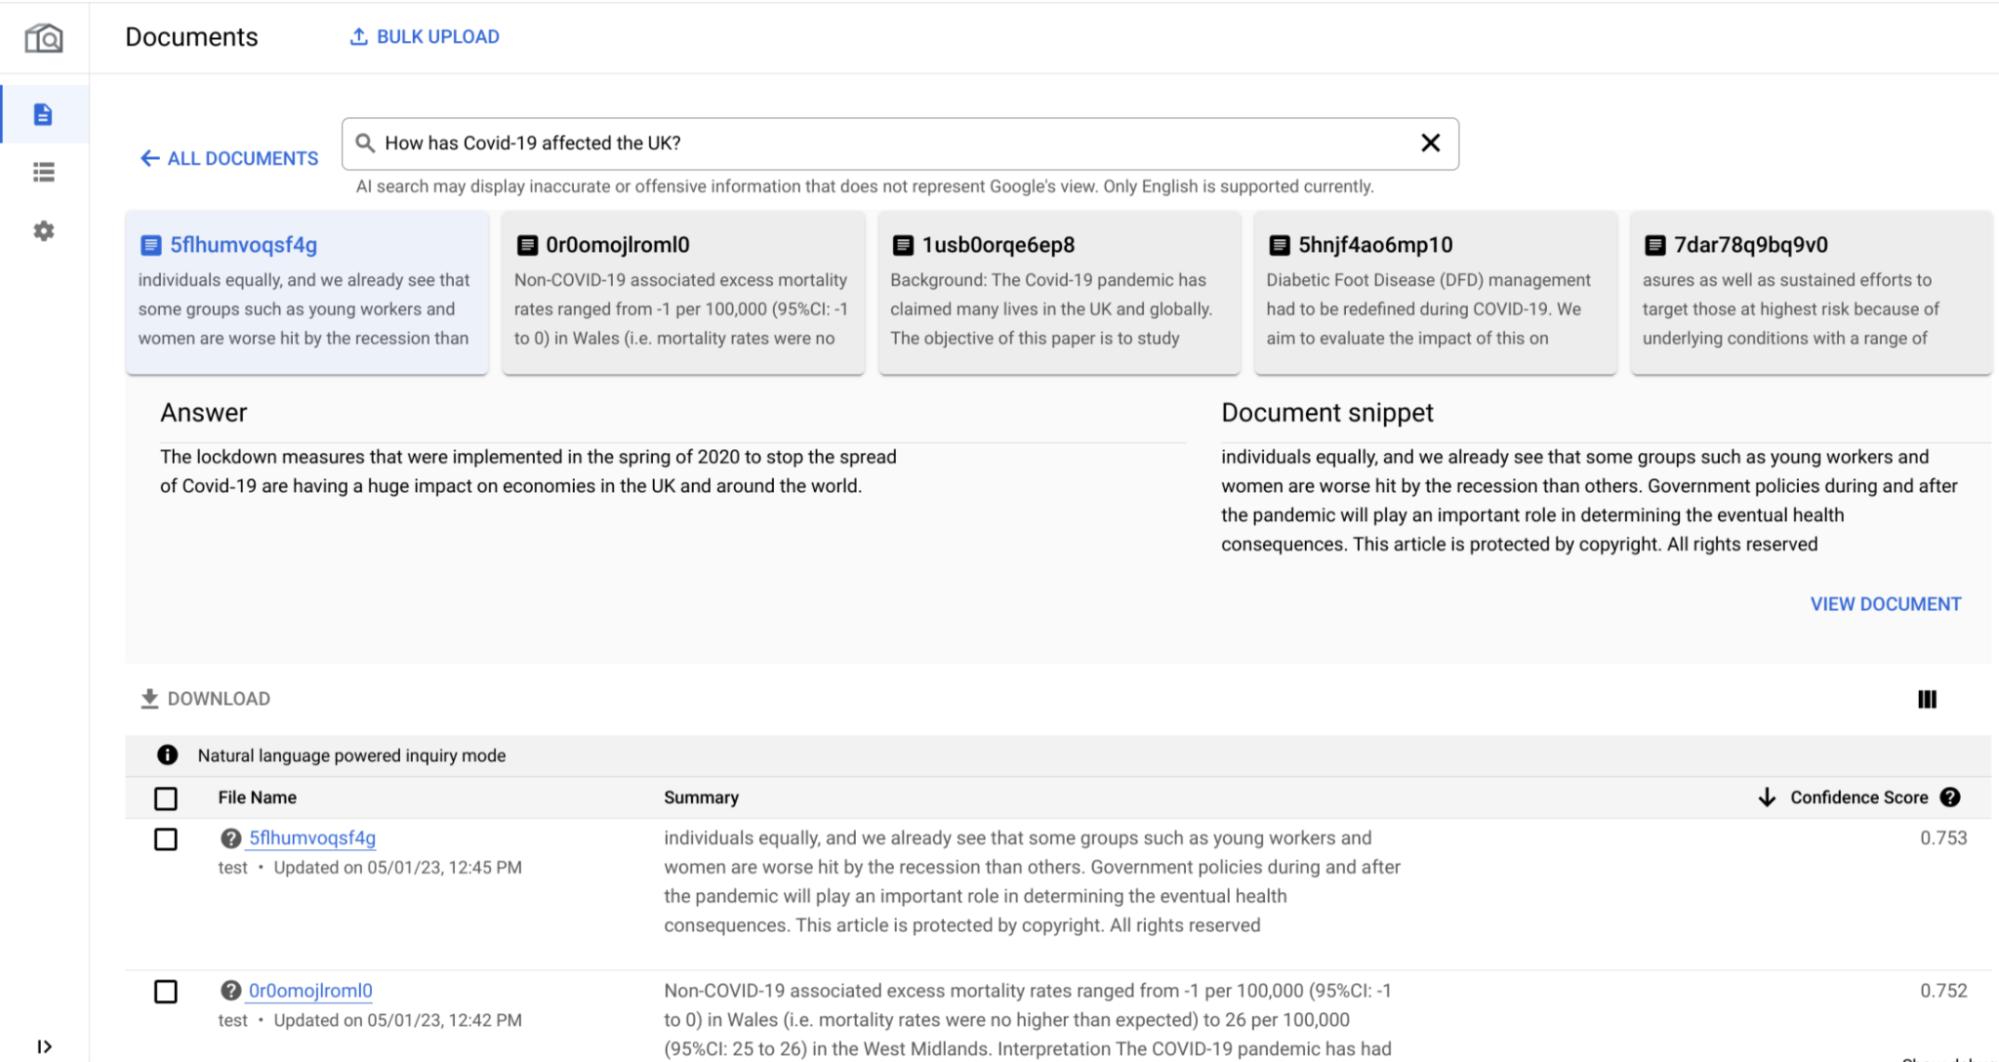Expand the collapsed sidebar navigation
1999x1062 pixels.
pos(44,1046)
